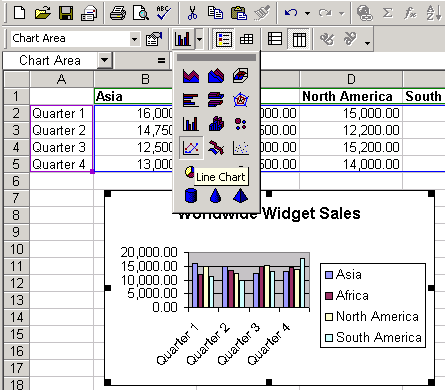This screenshot has height=390, width=445.
Task: Choose the Area Chart type
Action: (191, 76)
